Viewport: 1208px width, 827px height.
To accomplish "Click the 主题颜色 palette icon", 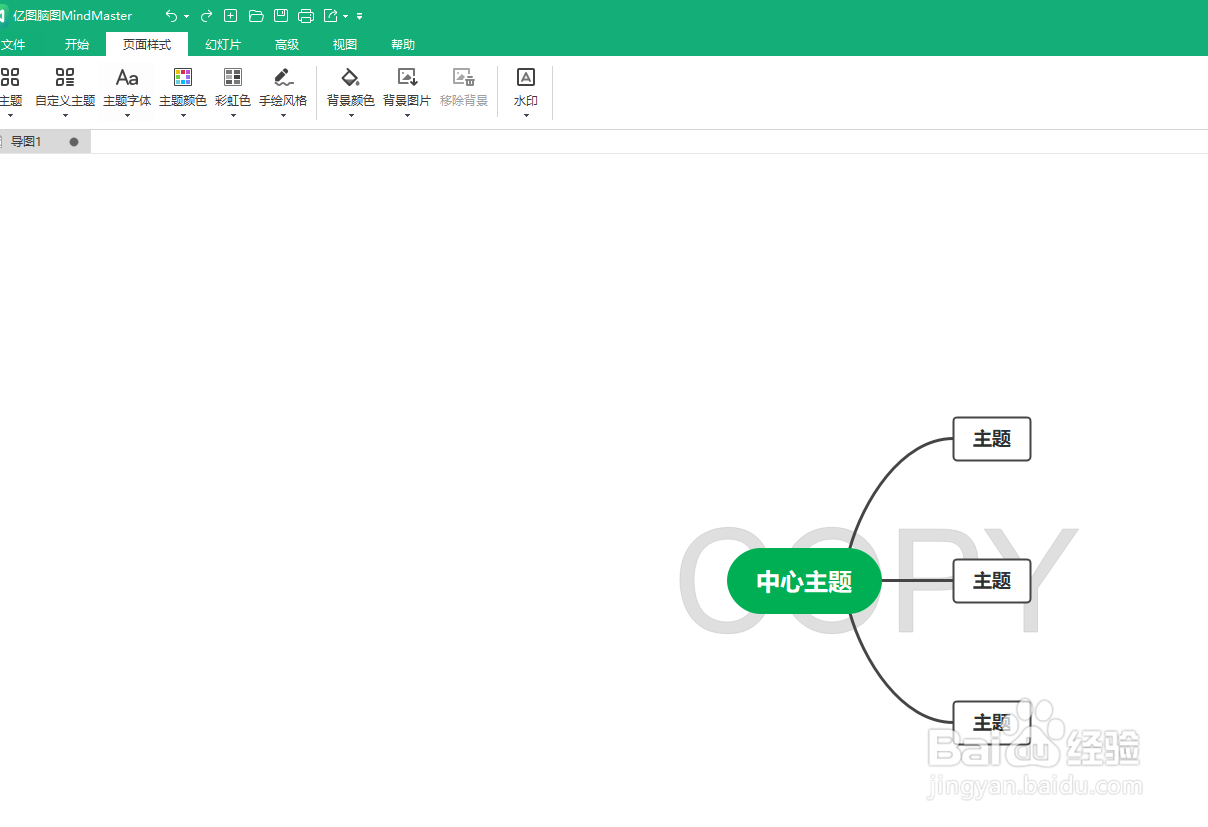I will [x=183, y=77].
